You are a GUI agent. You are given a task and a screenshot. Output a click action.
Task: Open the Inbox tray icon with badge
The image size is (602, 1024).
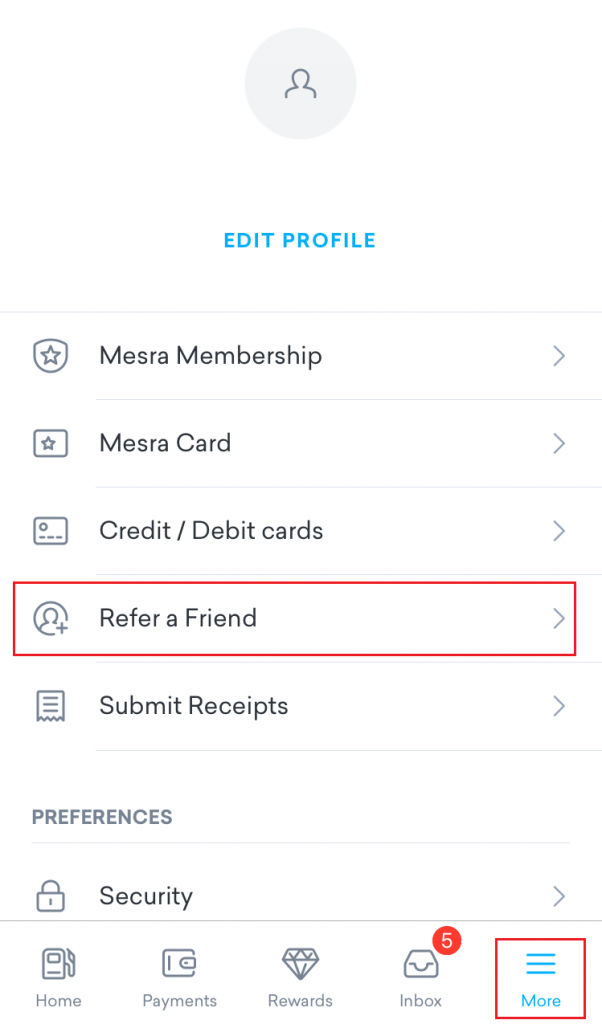click(x=420, y=964)
